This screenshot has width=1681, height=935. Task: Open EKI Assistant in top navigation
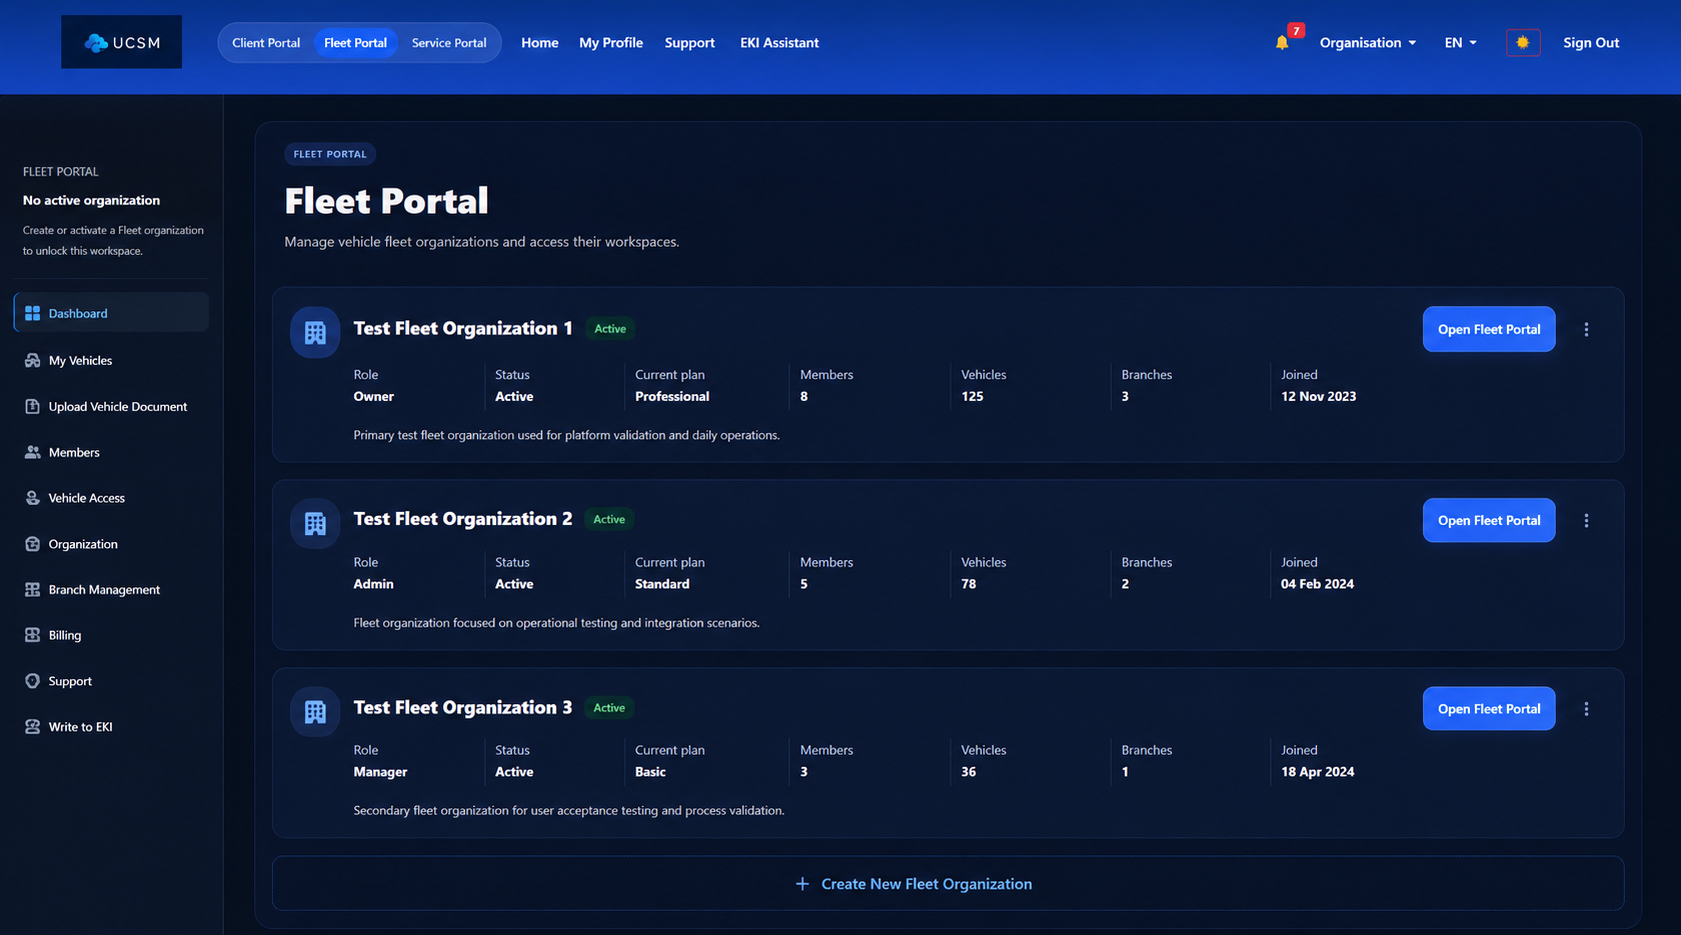[x=779, y=43]
